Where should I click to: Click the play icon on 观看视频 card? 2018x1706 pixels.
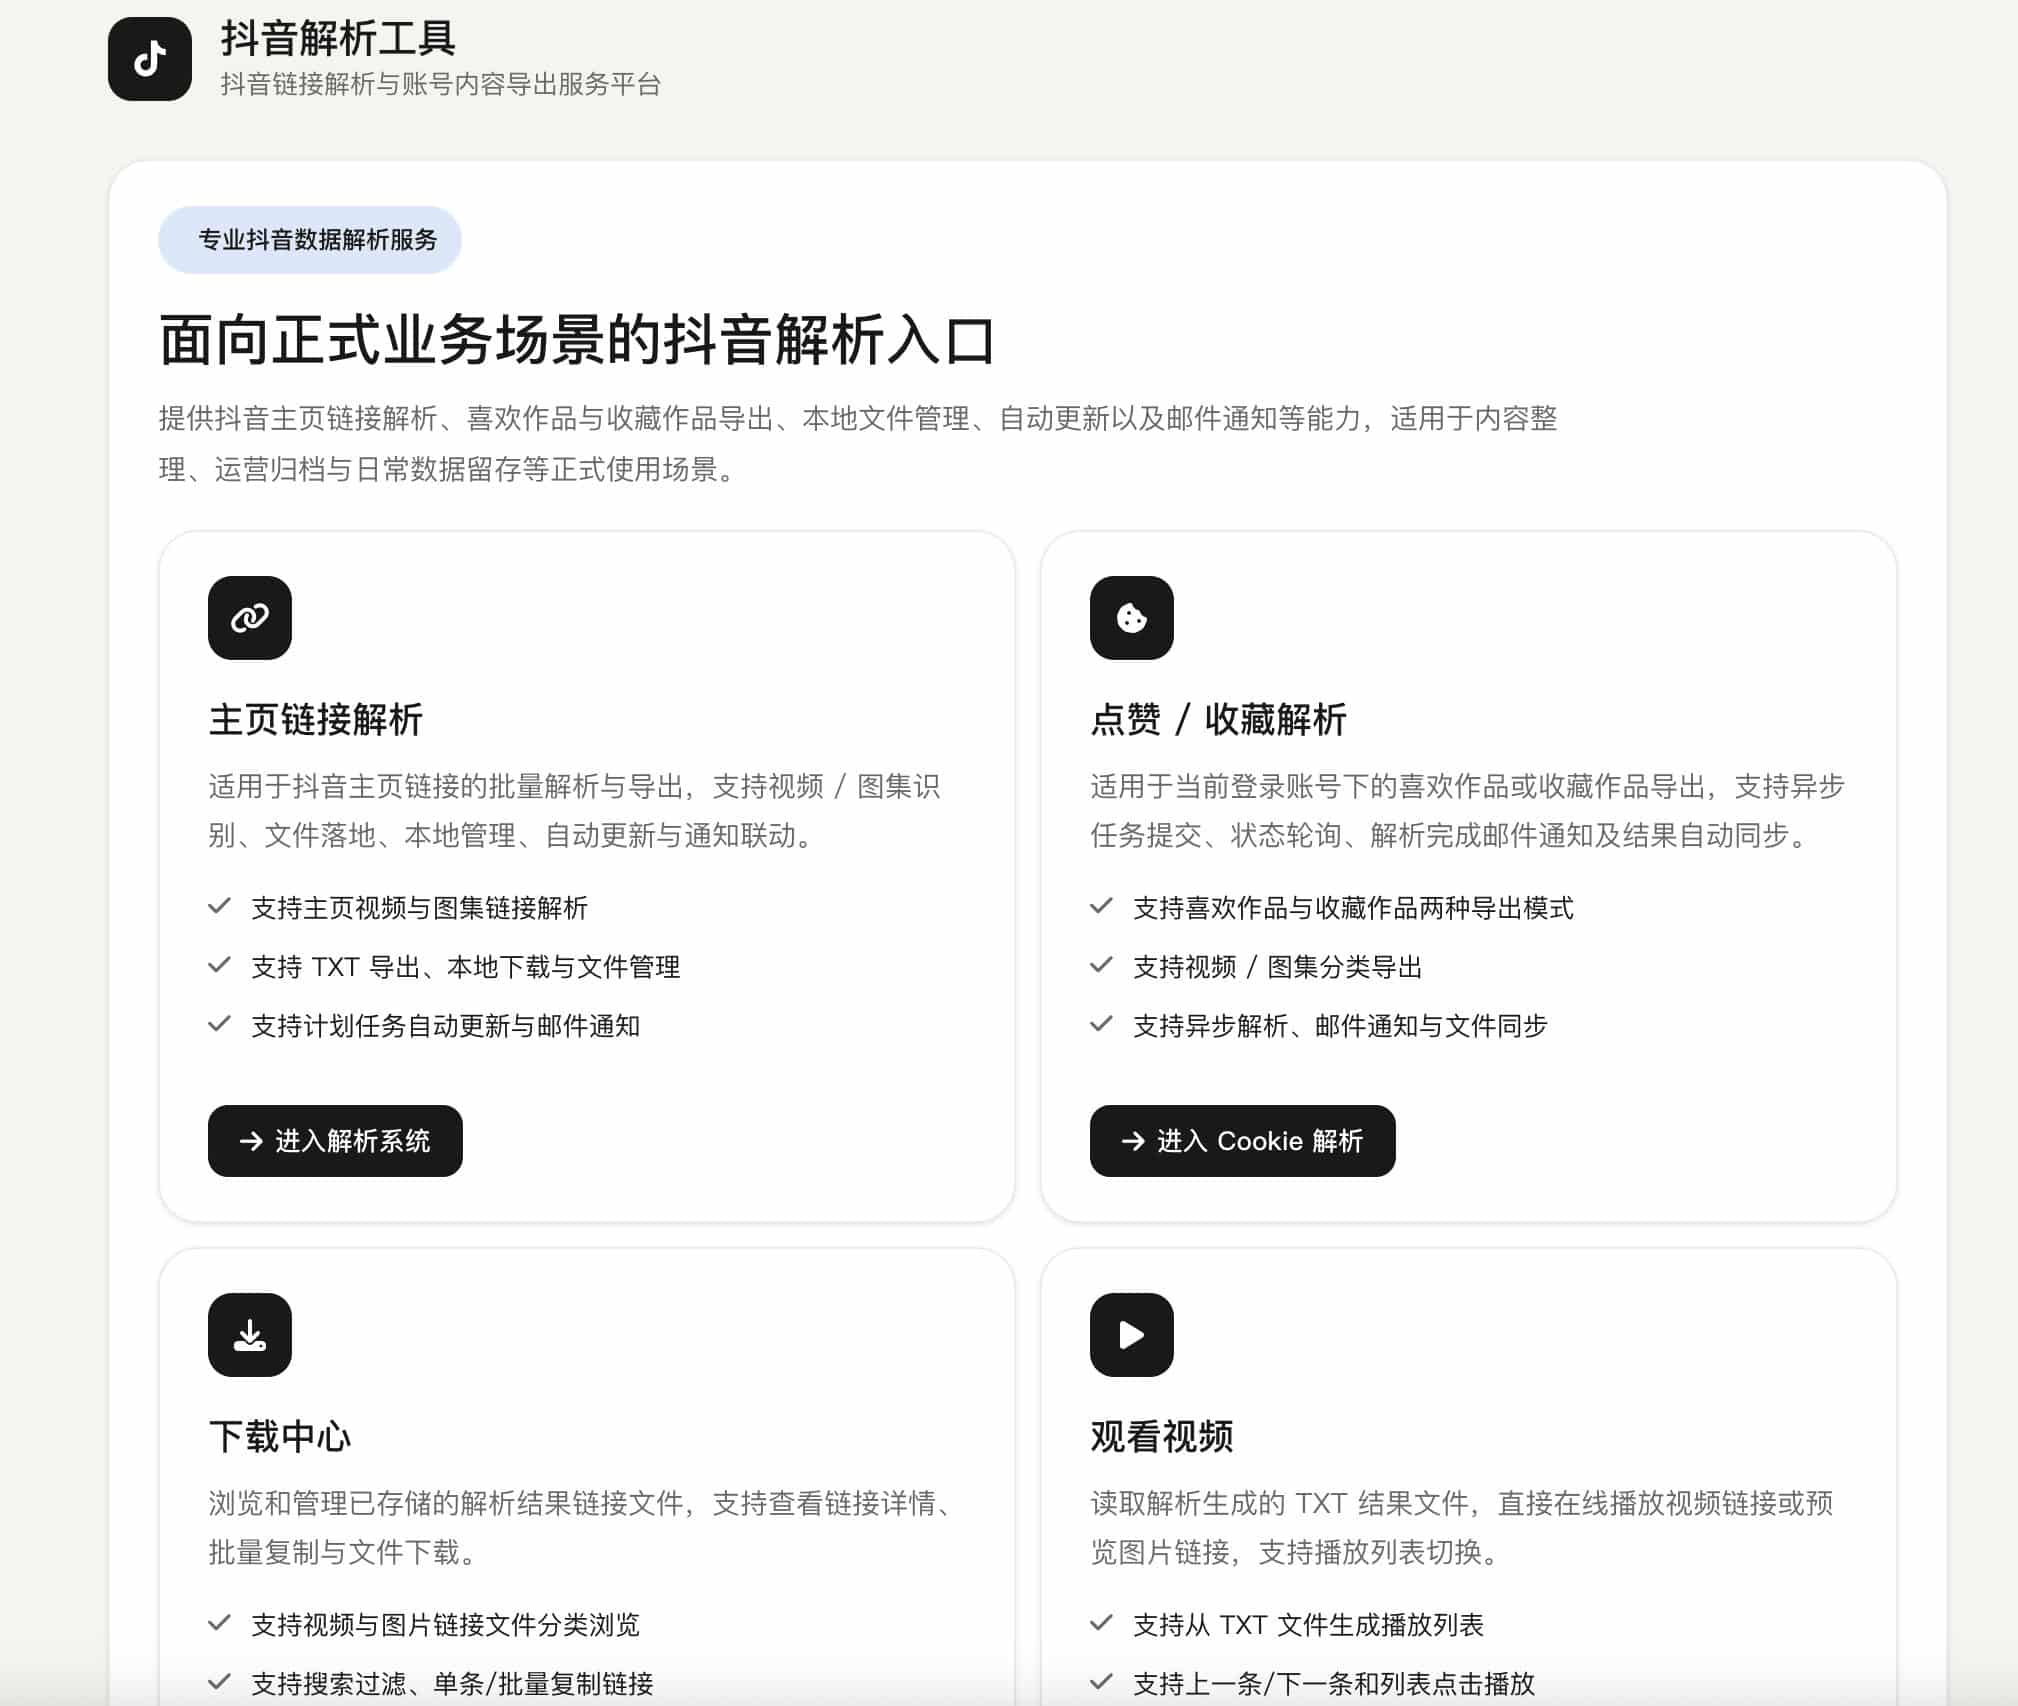1132,1335
